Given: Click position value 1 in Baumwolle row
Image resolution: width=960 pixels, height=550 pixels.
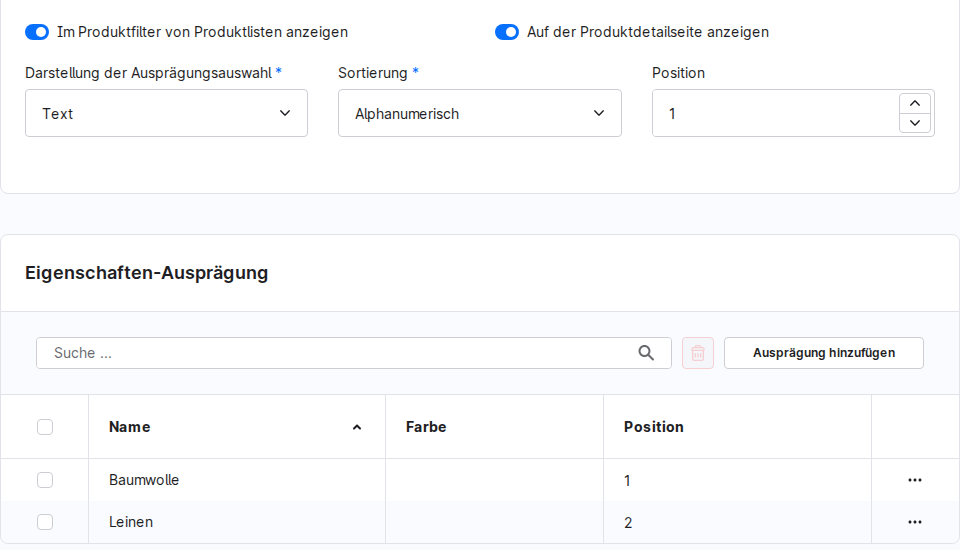Looking at the screenshot, I should click(x=627, y=481).
